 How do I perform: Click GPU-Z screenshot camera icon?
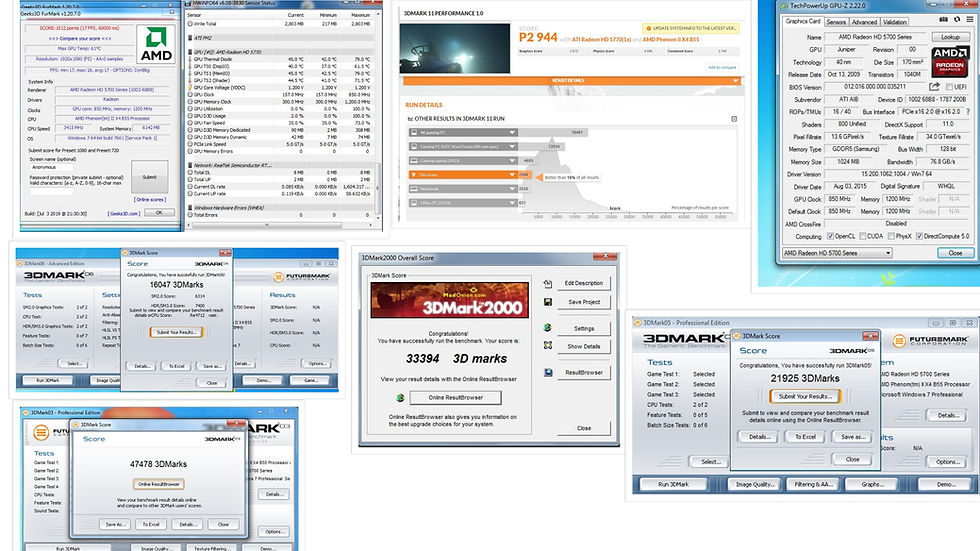click(944, 20)
